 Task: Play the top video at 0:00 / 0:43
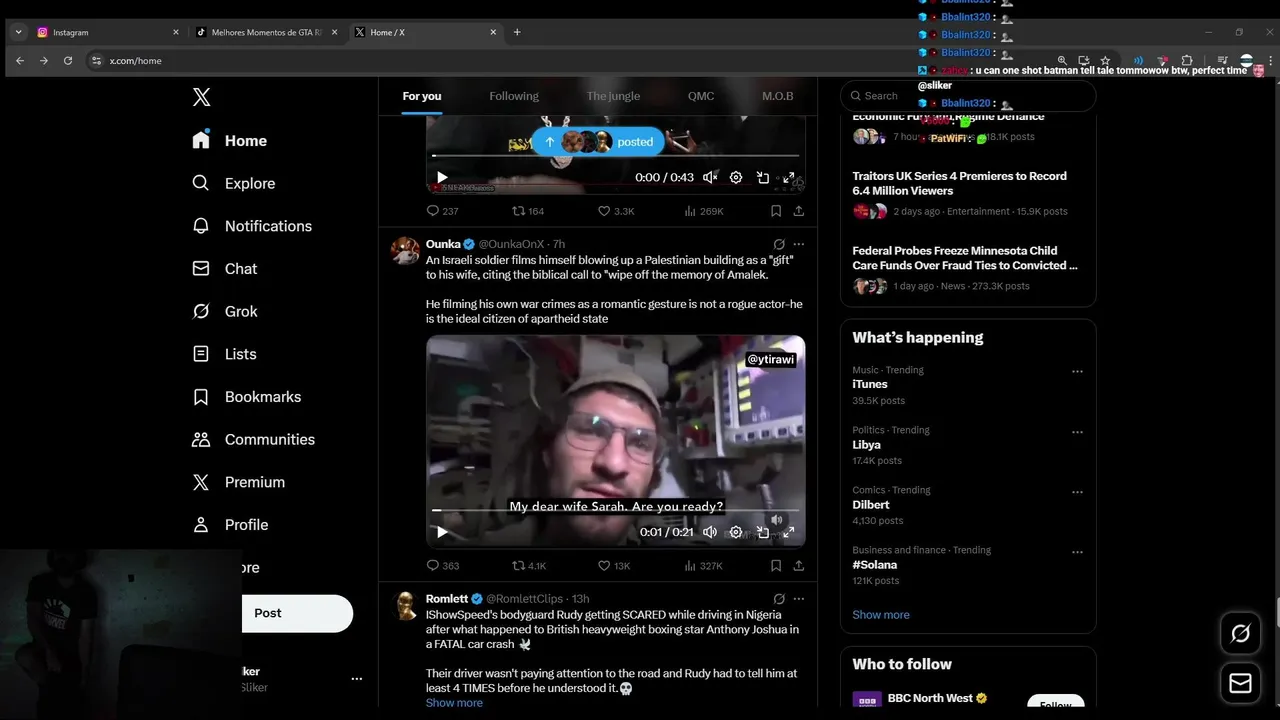(x=442, y=177)
